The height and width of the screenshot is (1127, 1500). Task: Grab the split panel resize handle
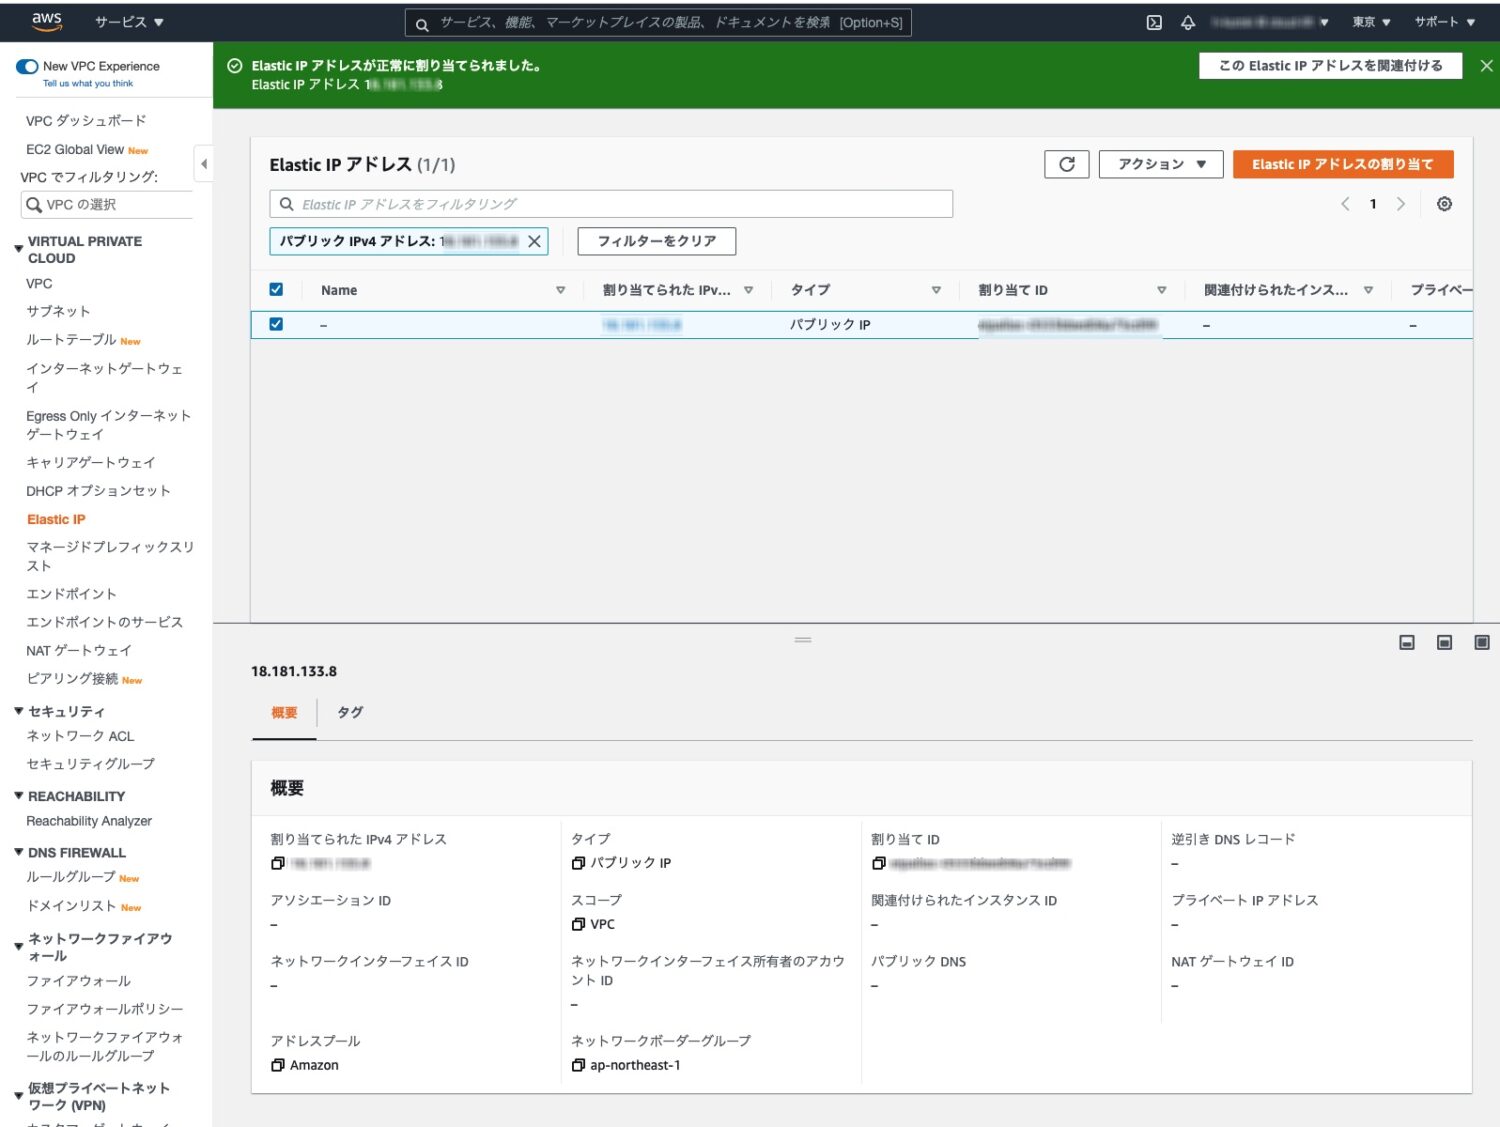[x=803, y=640]
